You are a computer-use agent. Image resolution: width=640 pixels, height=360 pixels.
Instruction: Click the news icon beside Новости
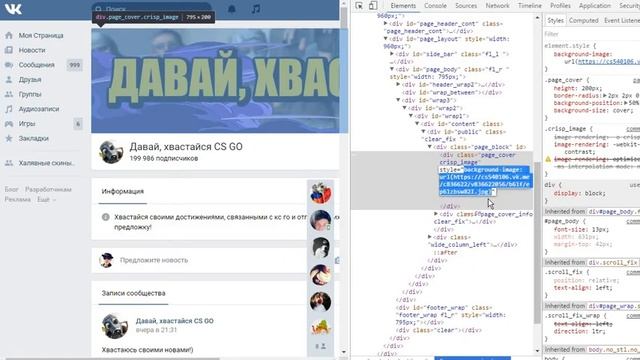[x=9, y=50]
